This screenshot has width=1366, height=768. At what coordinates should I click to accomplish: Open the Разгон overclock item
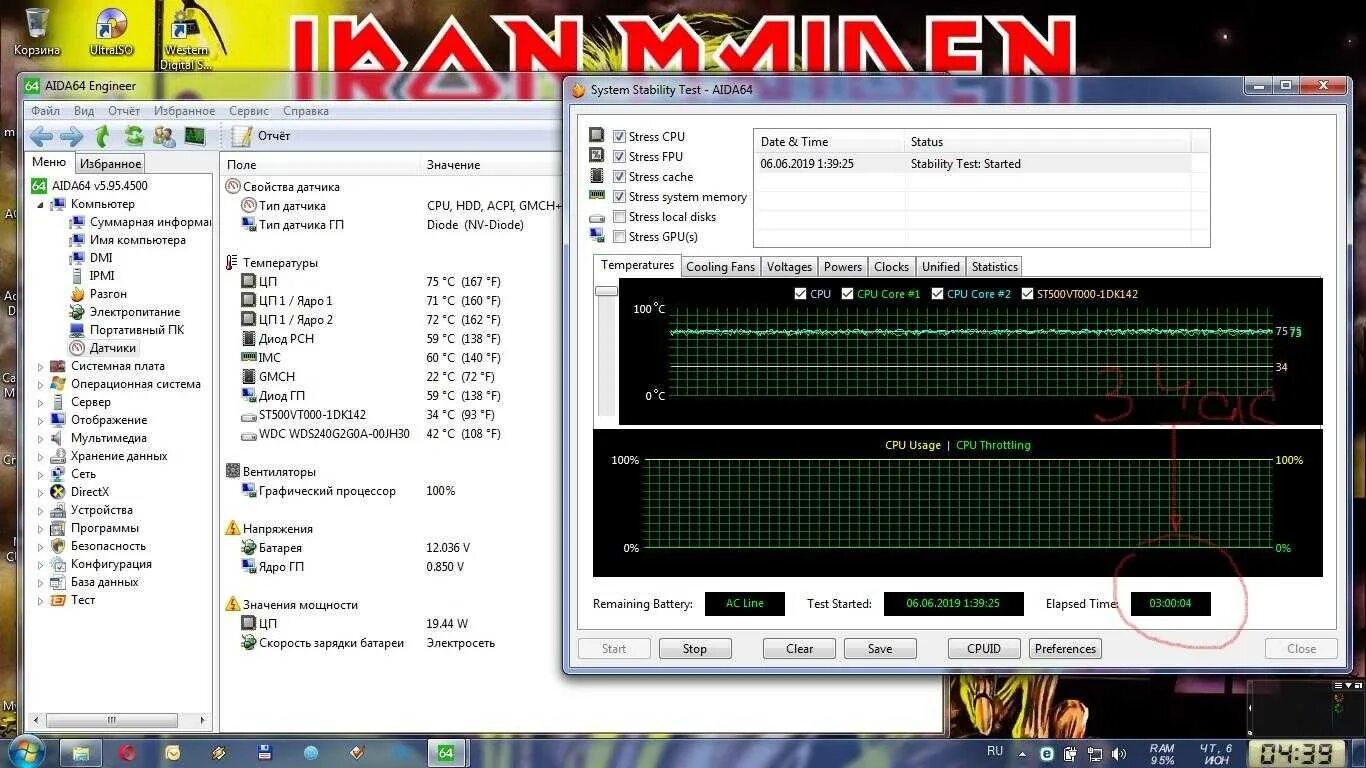98,294
